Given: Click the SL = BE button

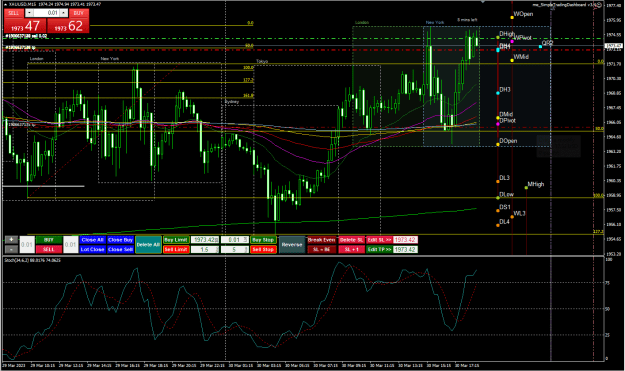Looking at the screenshot, I should pyautogui.click(x=321, y=249).
